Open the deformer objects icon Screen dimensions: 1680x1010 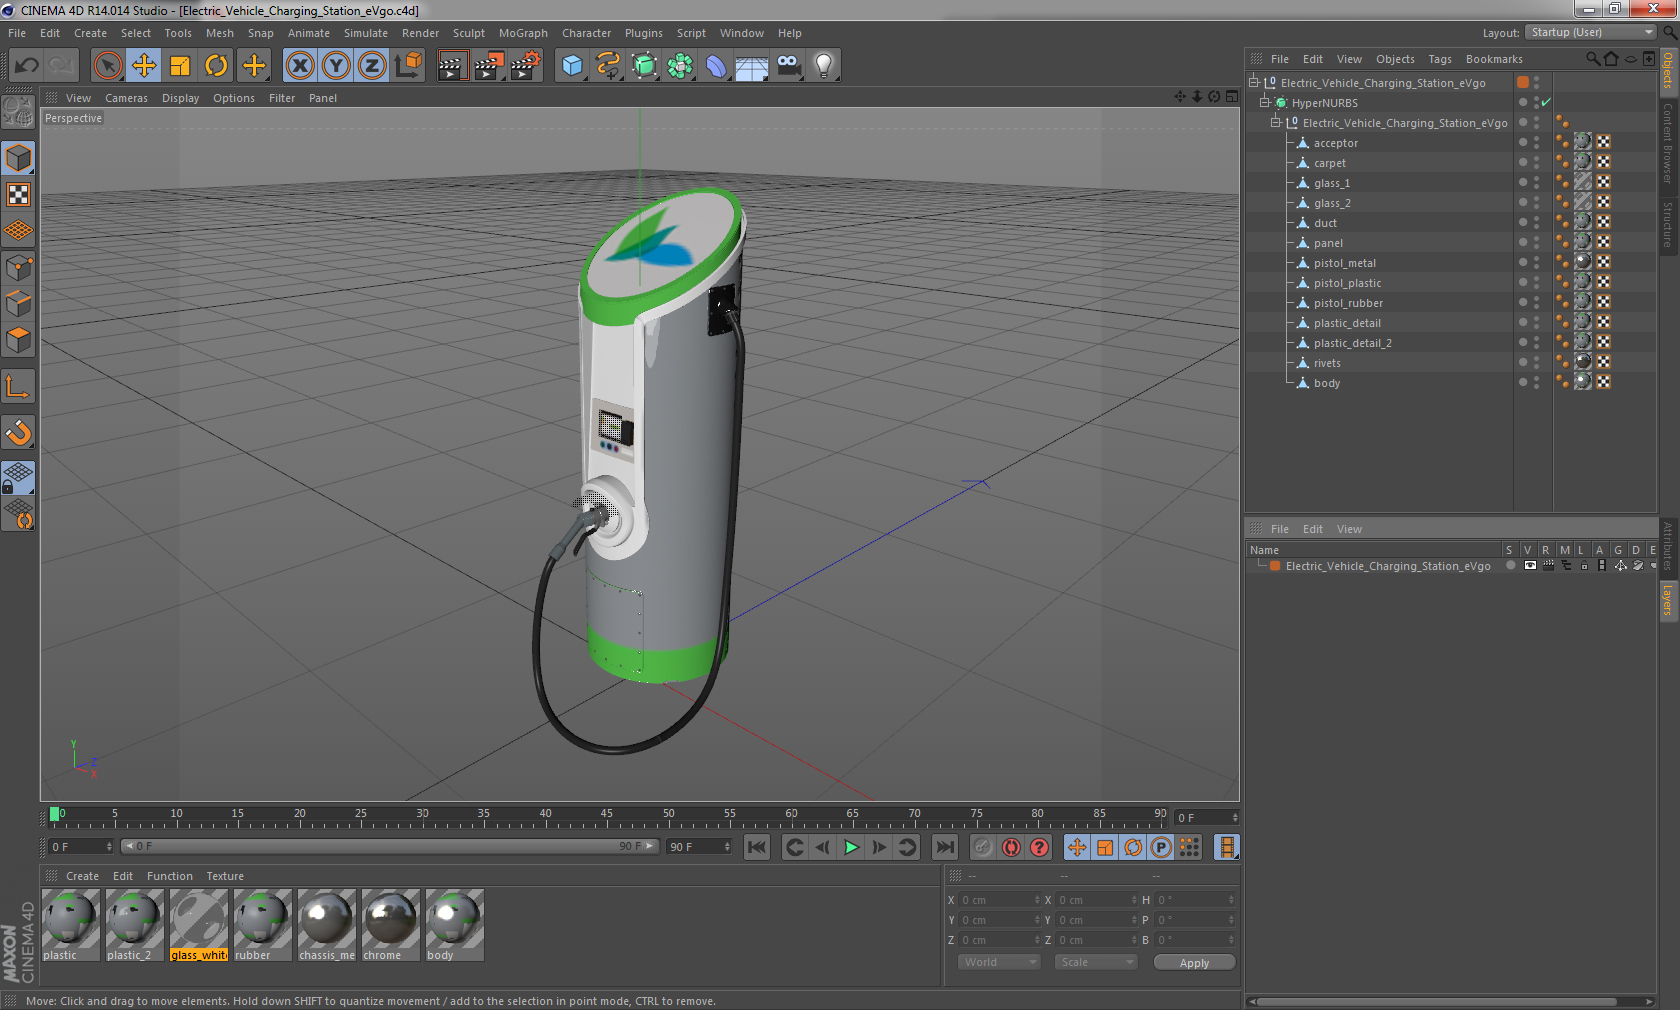pyautogui.click(x=716, y=66)
